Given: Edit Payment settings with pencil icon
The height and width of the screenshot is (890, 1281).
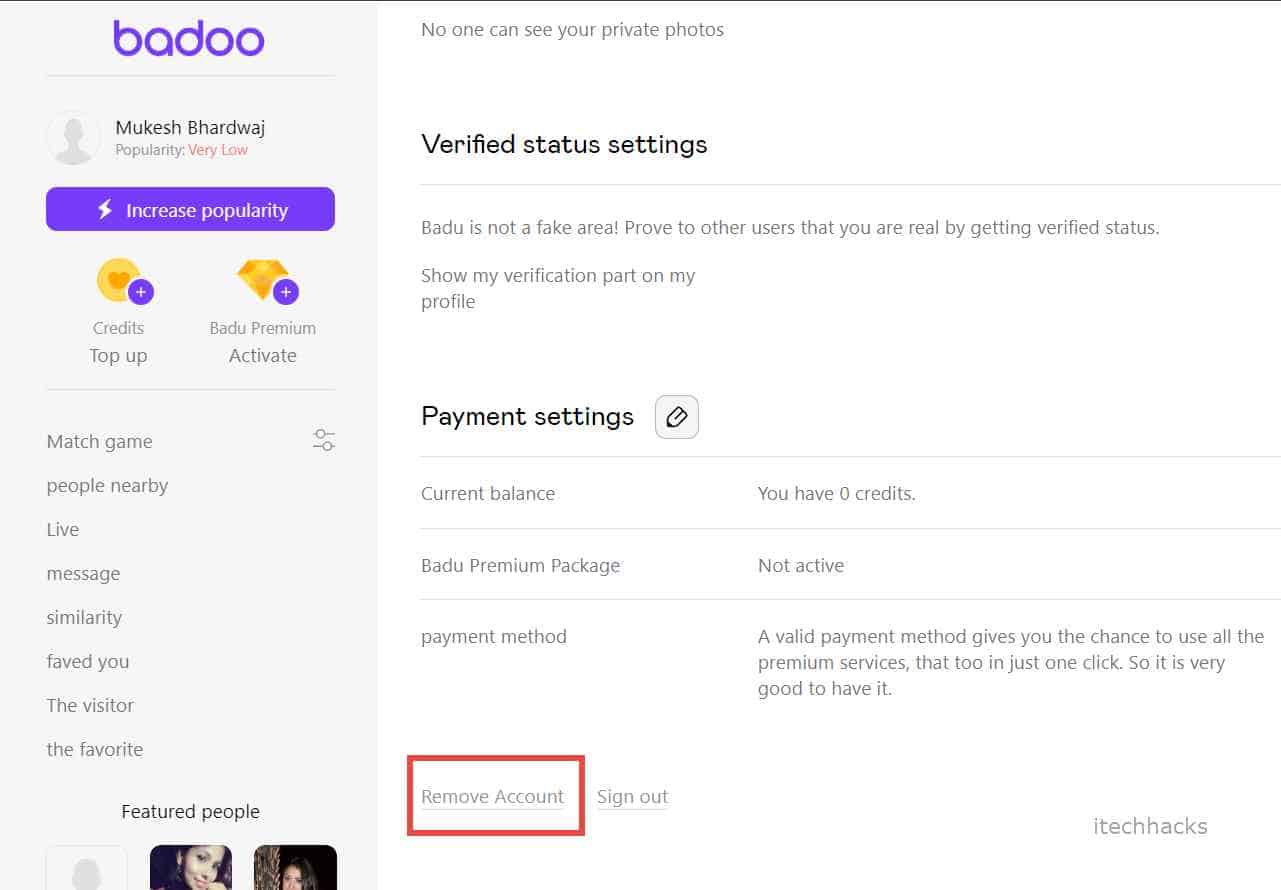Looking at the screenshot, I should 677,417.
